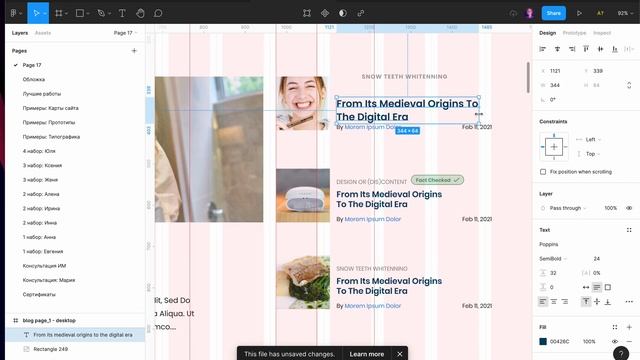The width and height of the screenshot is (640, 360).
Task: Set text align left
Action: (542, 302)
